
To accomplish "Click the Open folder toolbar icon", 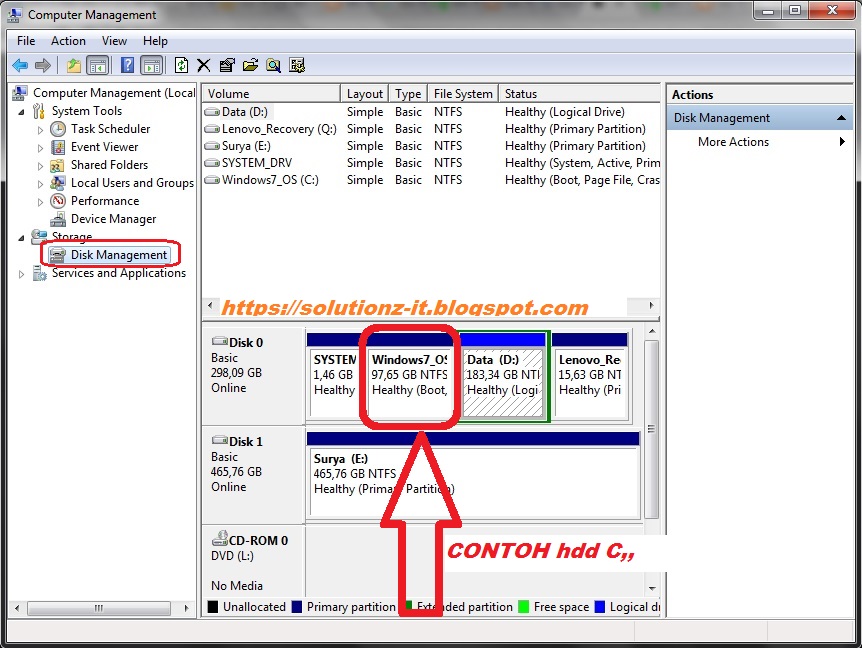I will [x=250, y=65].
